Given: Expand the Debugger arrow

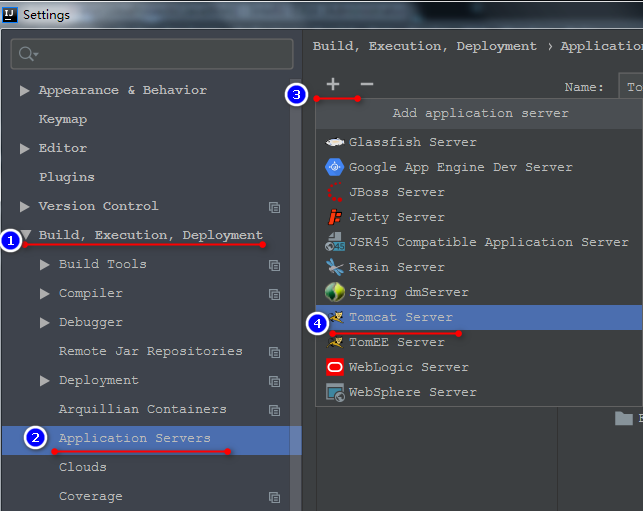Looking at the screenshot, I should coord(45,323).
